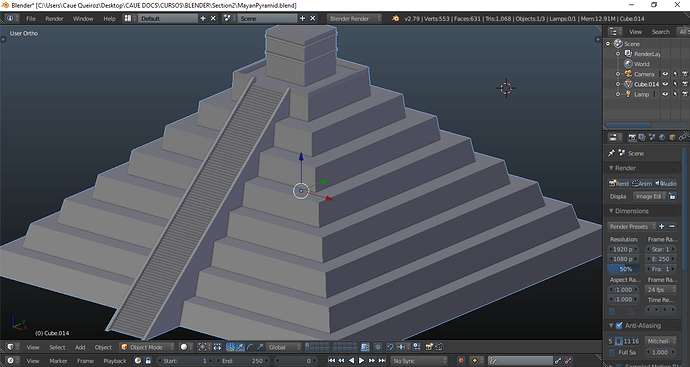Viewport: 690px width, 367px height.
Task: Open the Render menu
Action: (x=54, y=18)
